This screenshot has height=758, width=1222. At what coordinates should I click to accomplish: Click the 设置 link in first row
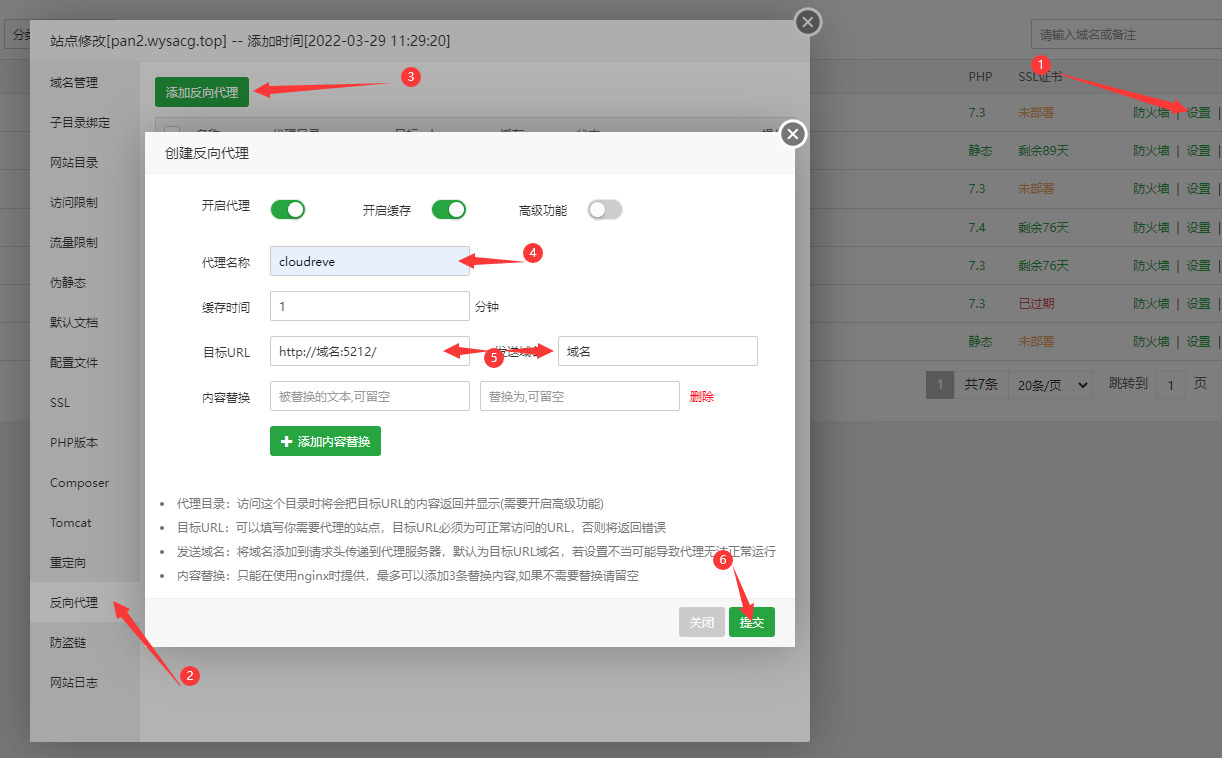[x=1199, y=112]
